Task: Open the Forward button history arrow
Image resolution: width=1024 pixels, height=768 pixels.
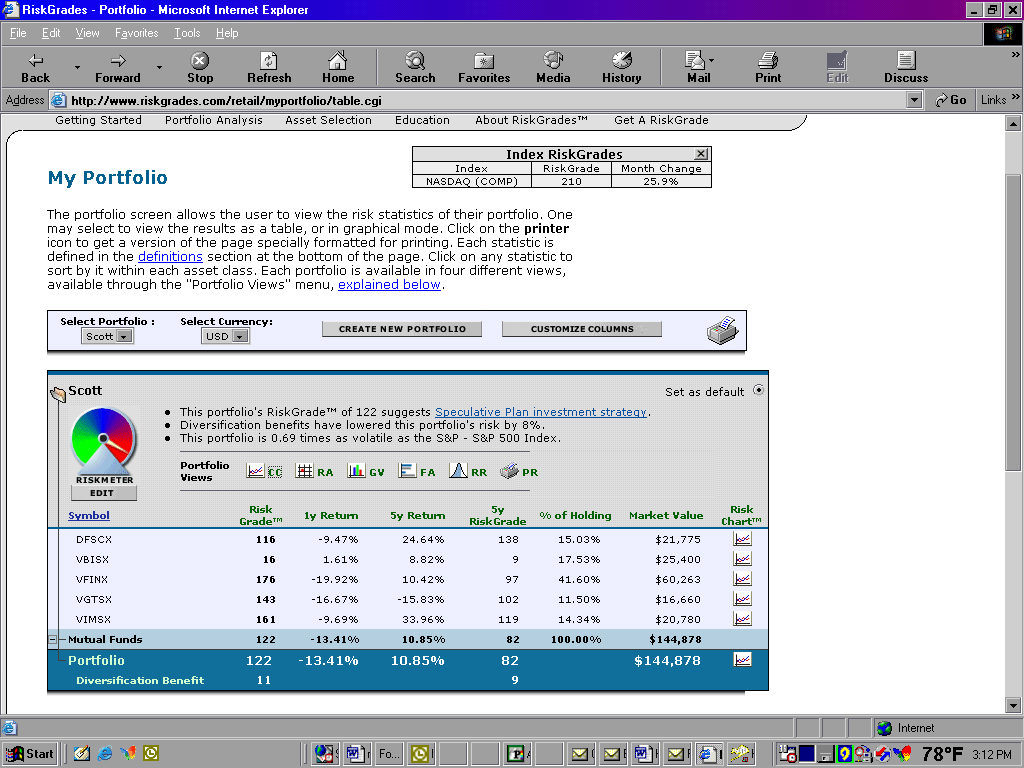Action: [x=159, y=67]
